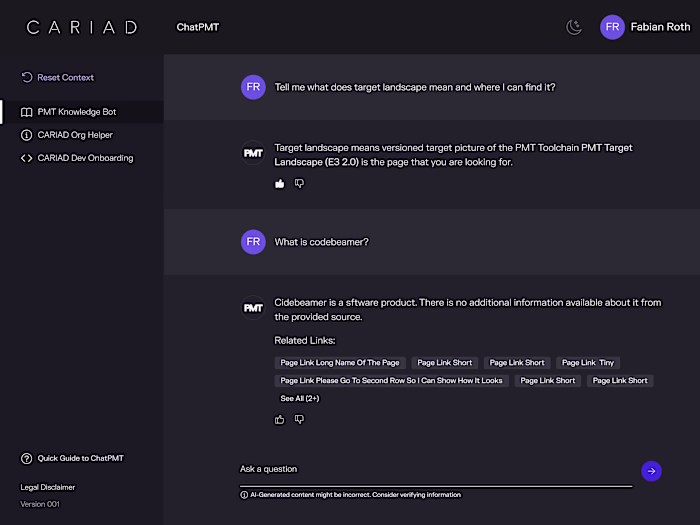Click the CARIAD Org Helper info icon
This screenshot has height=525, width=700.
27,135
